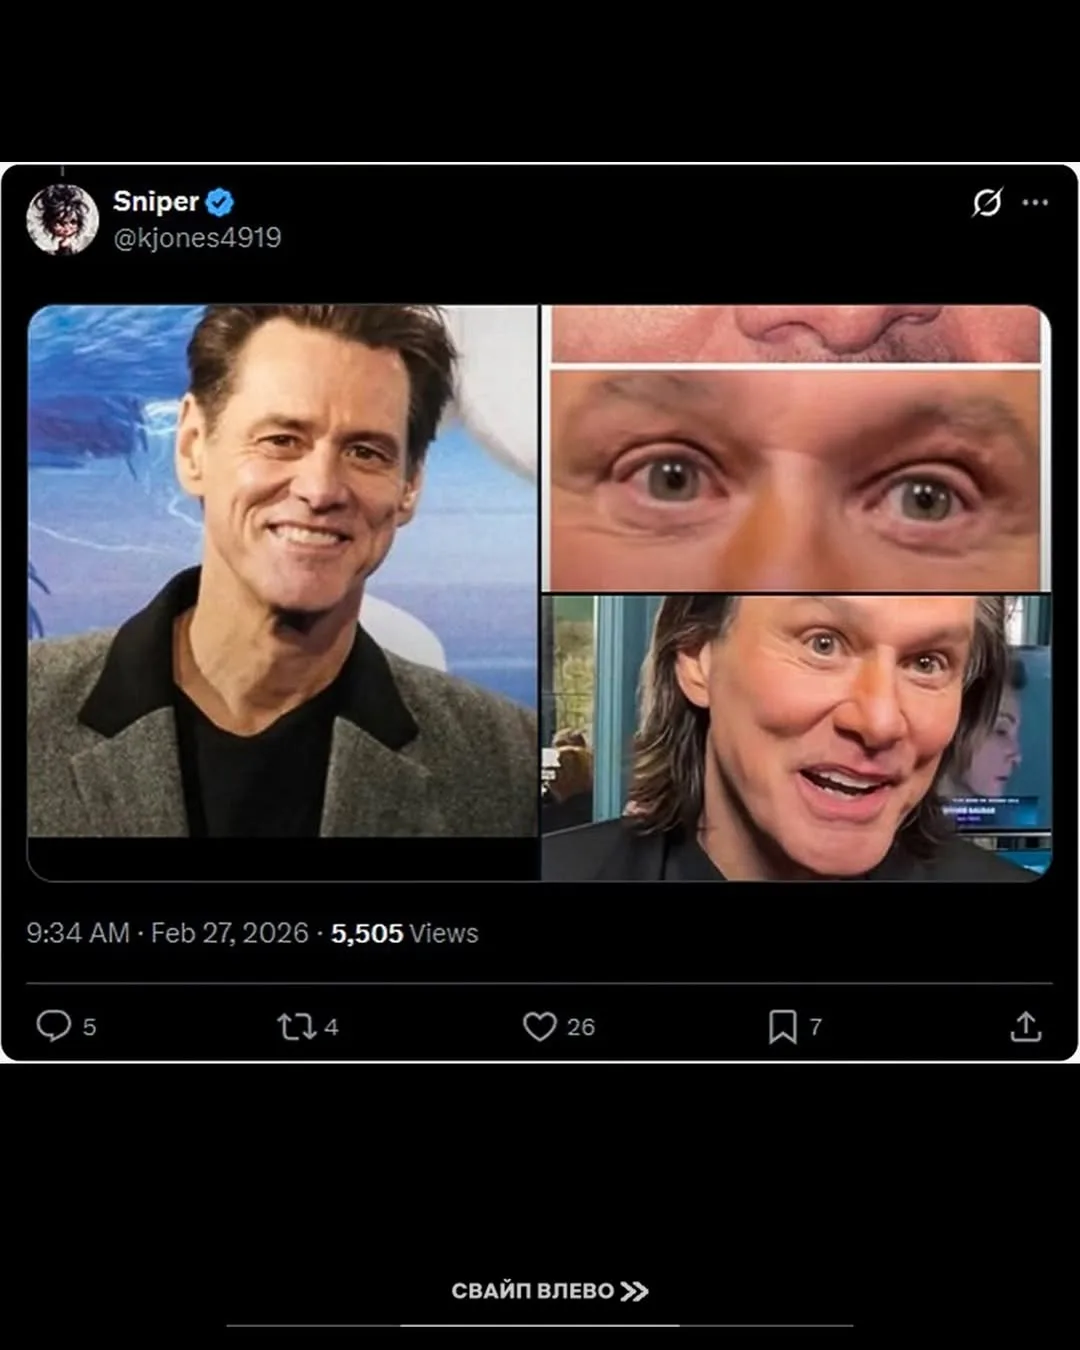Viewport: 1080px width, 1350px height.
Task: Click the display name Sniper
Action: coord(156,201)
